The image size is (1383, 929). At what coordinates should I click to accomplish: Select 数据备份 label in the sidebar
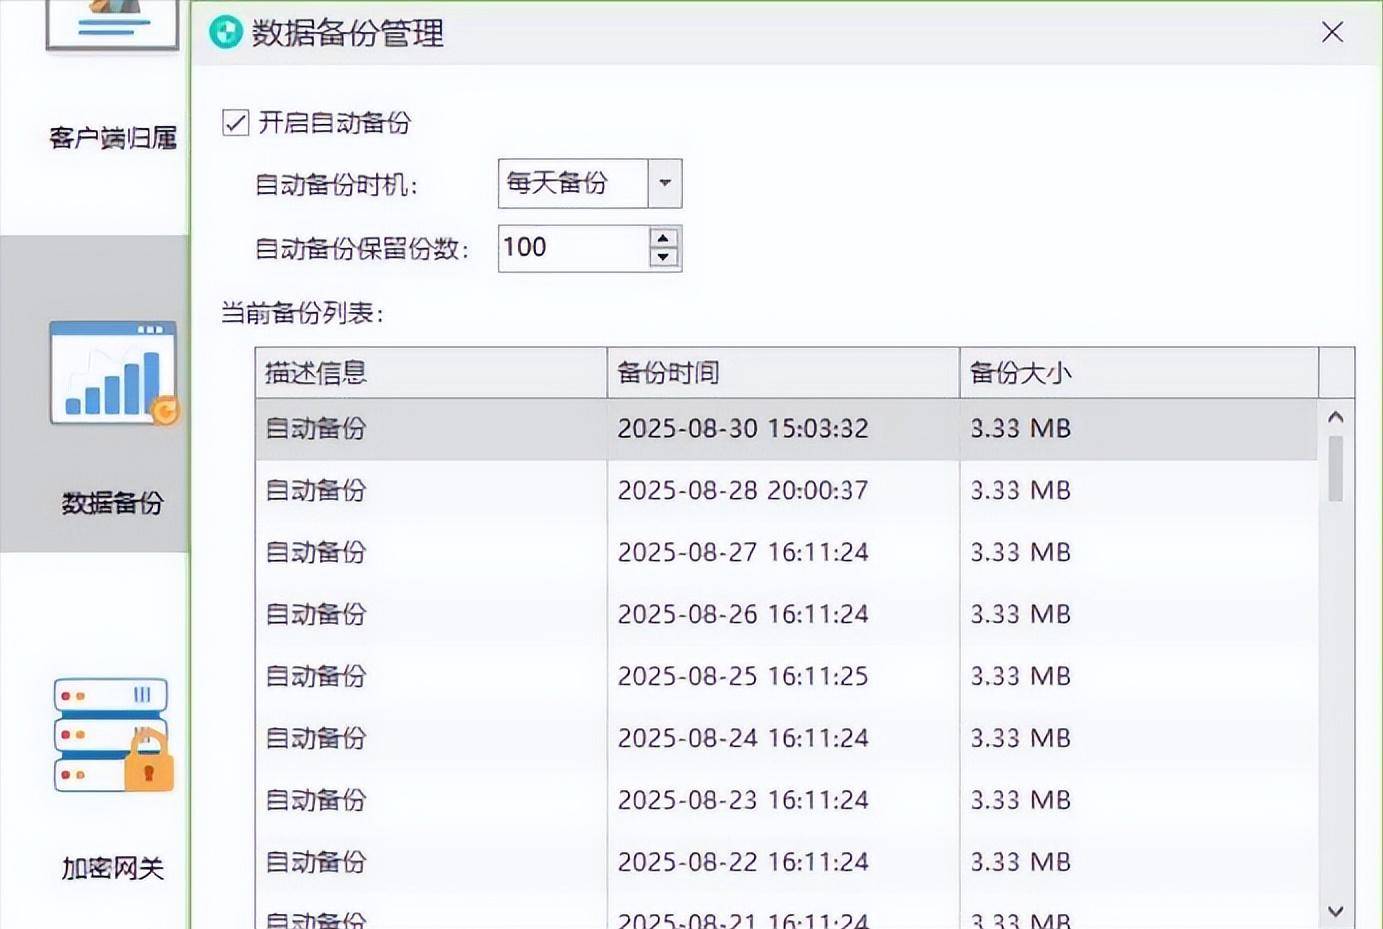click(112, 503)
